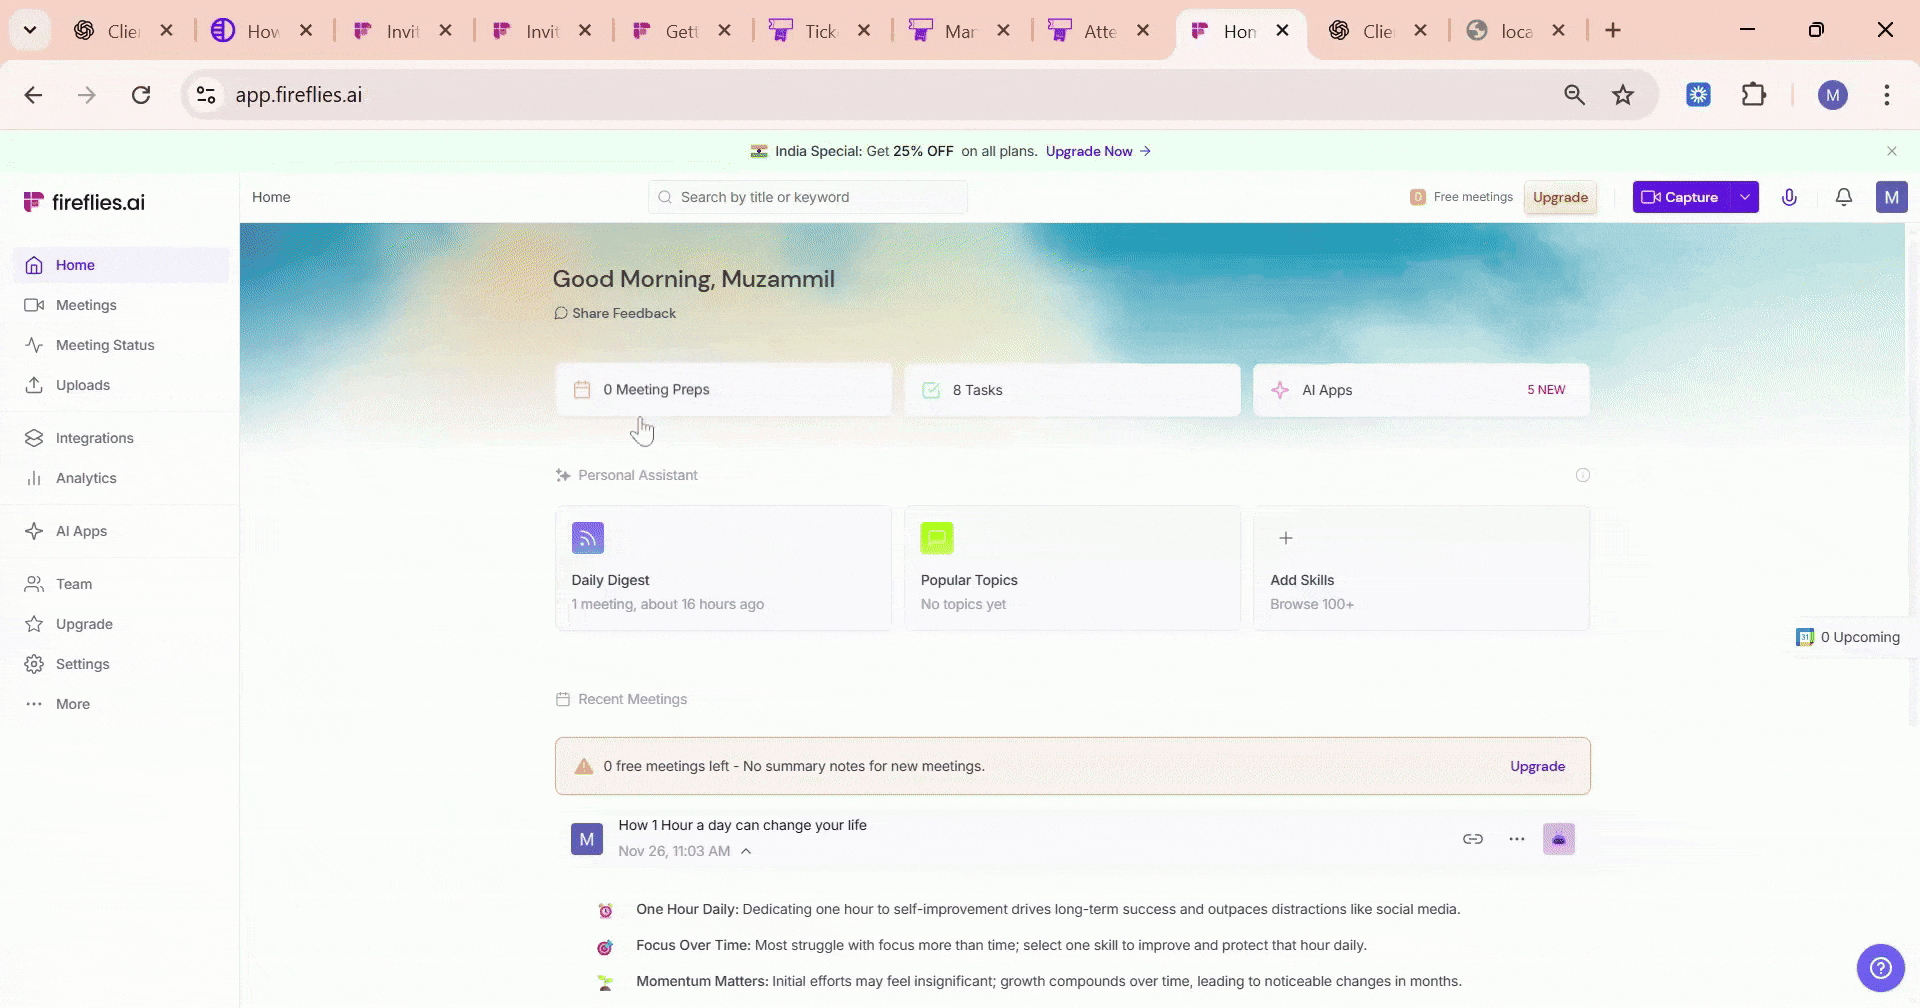Copy the meeting link for the recent meeting
The width and height of the screenshot is (1920, 1008).
click(x=1473, y=838)
